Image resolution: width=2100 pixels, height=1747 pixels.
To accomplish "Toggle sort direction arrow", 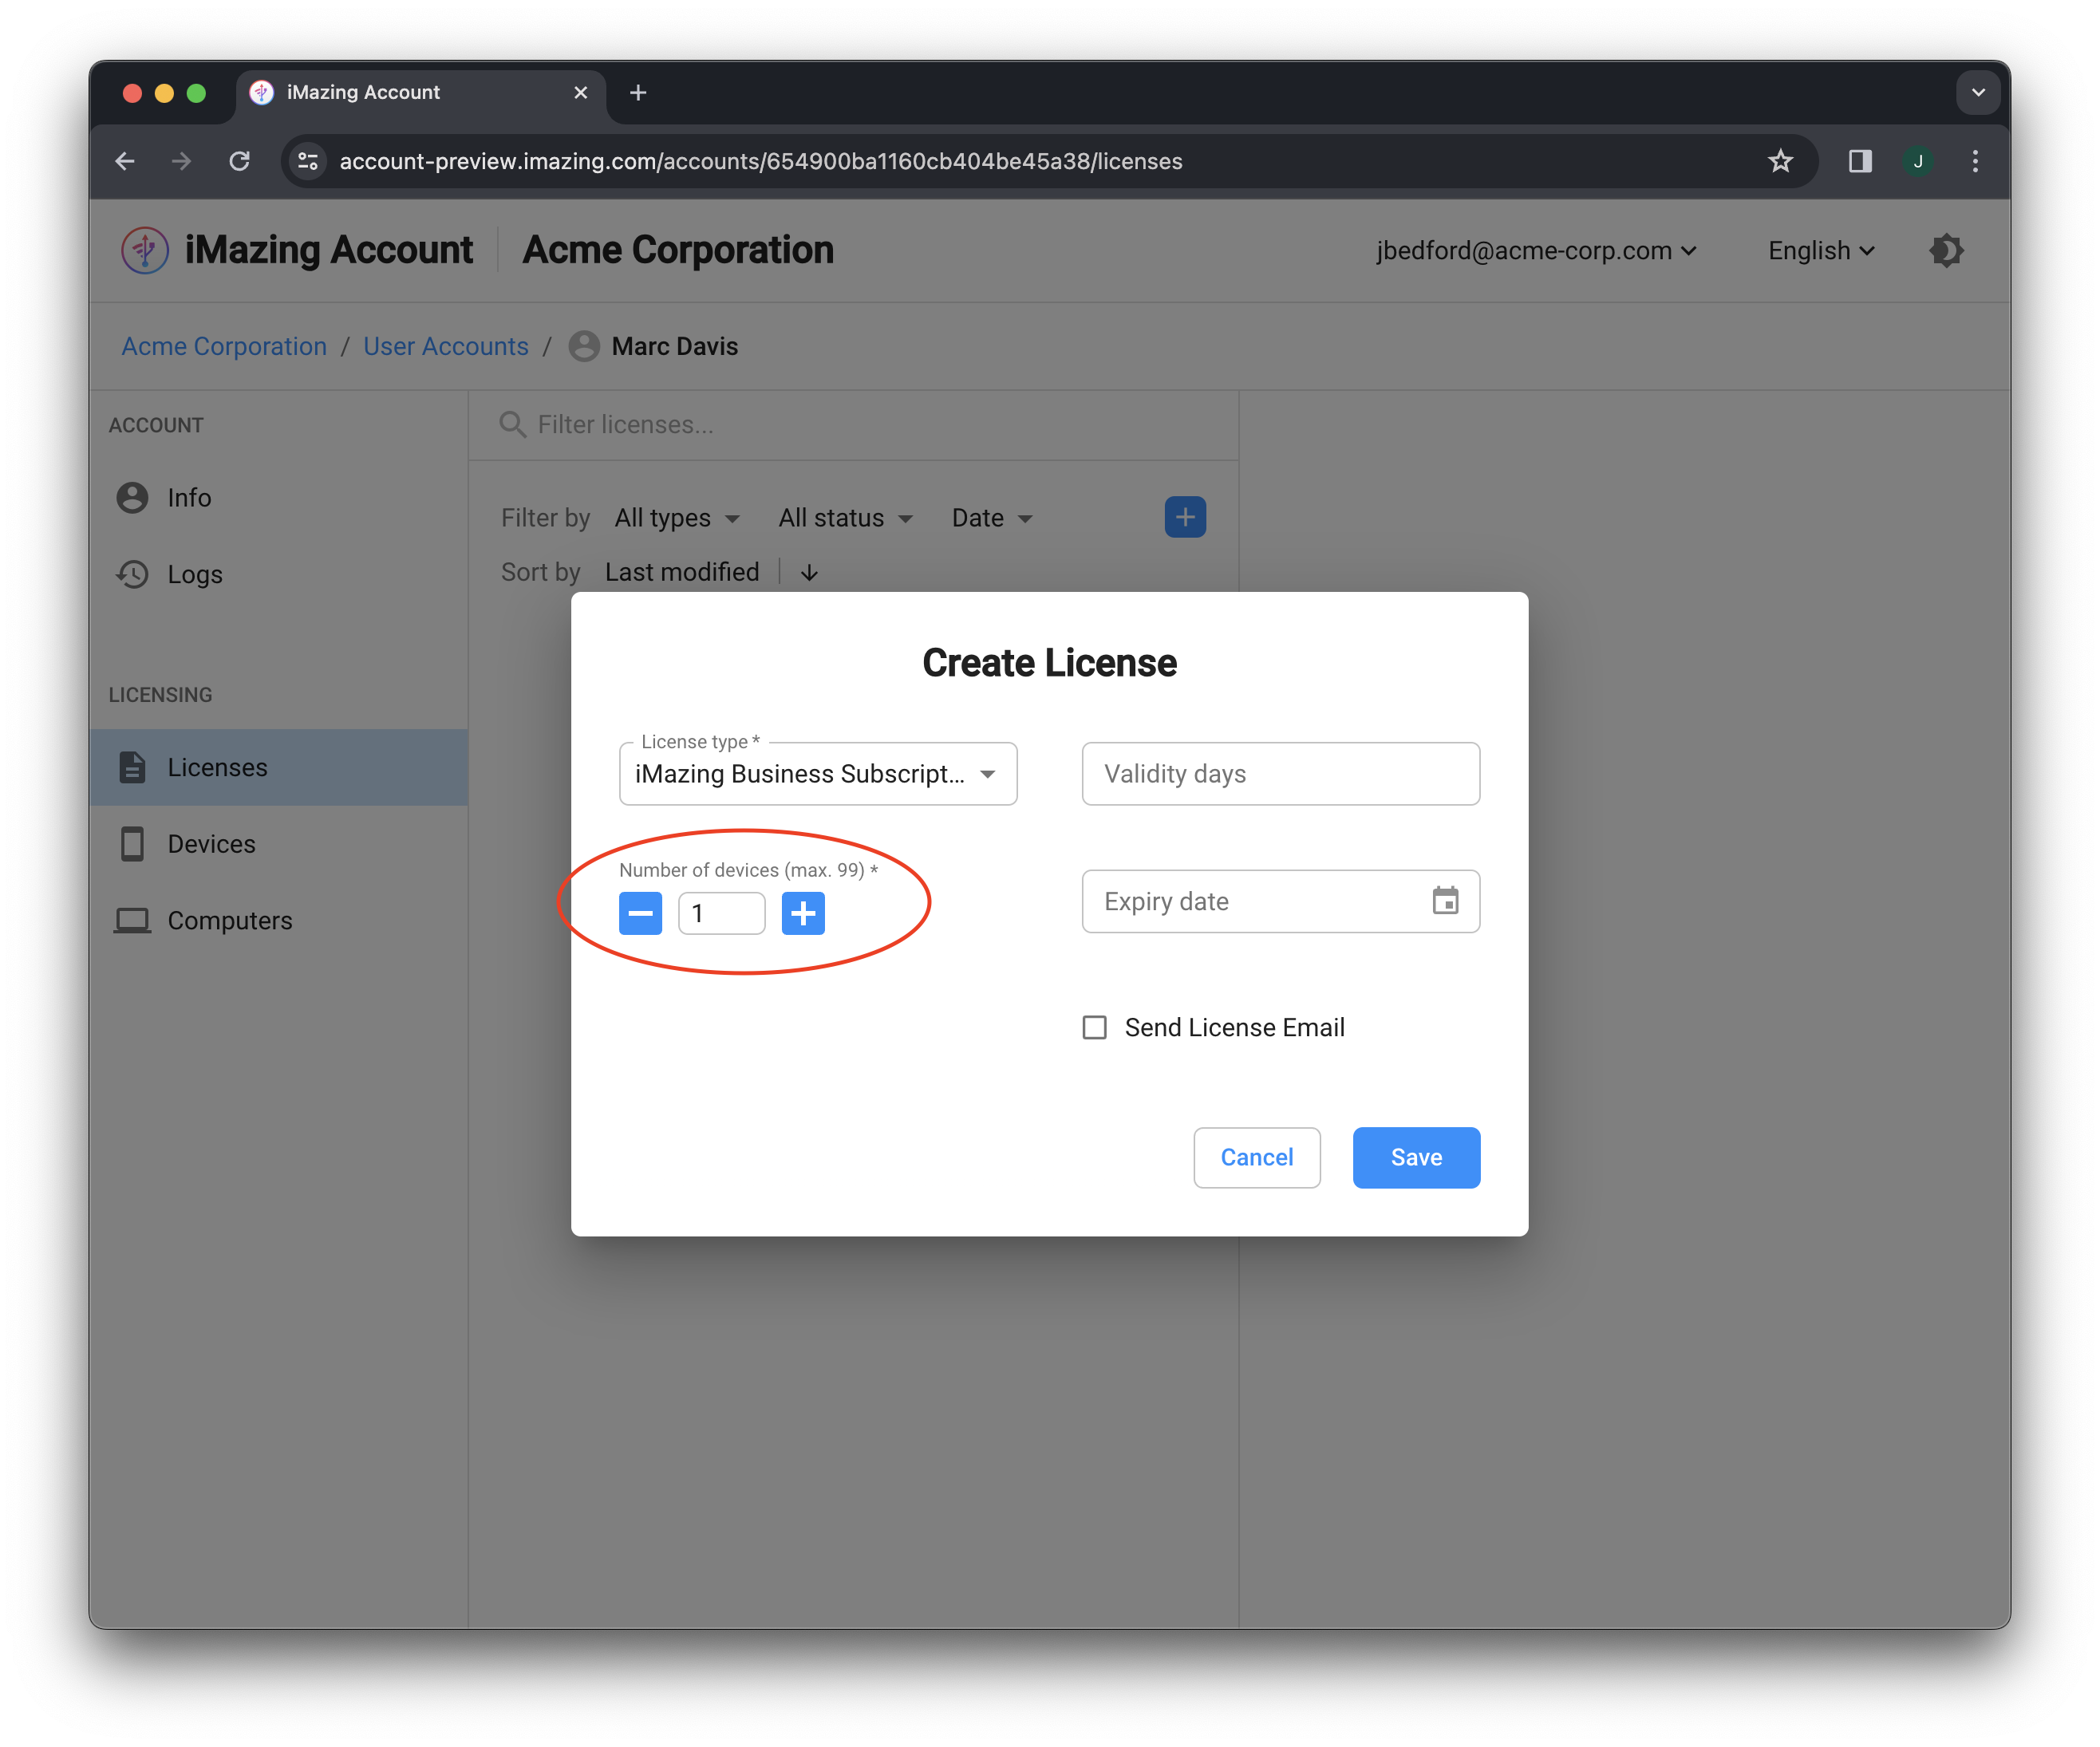I will point(809,572).
